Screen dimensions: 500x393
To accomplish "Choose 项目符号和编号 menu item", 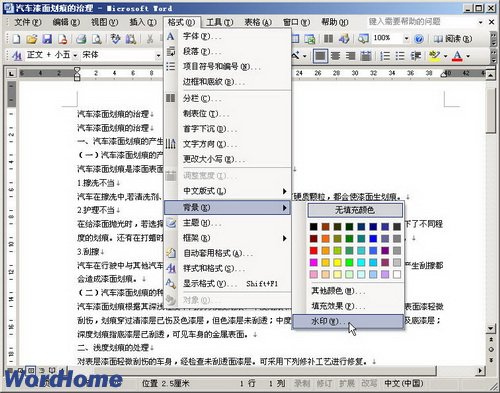I will click(227, 66).
